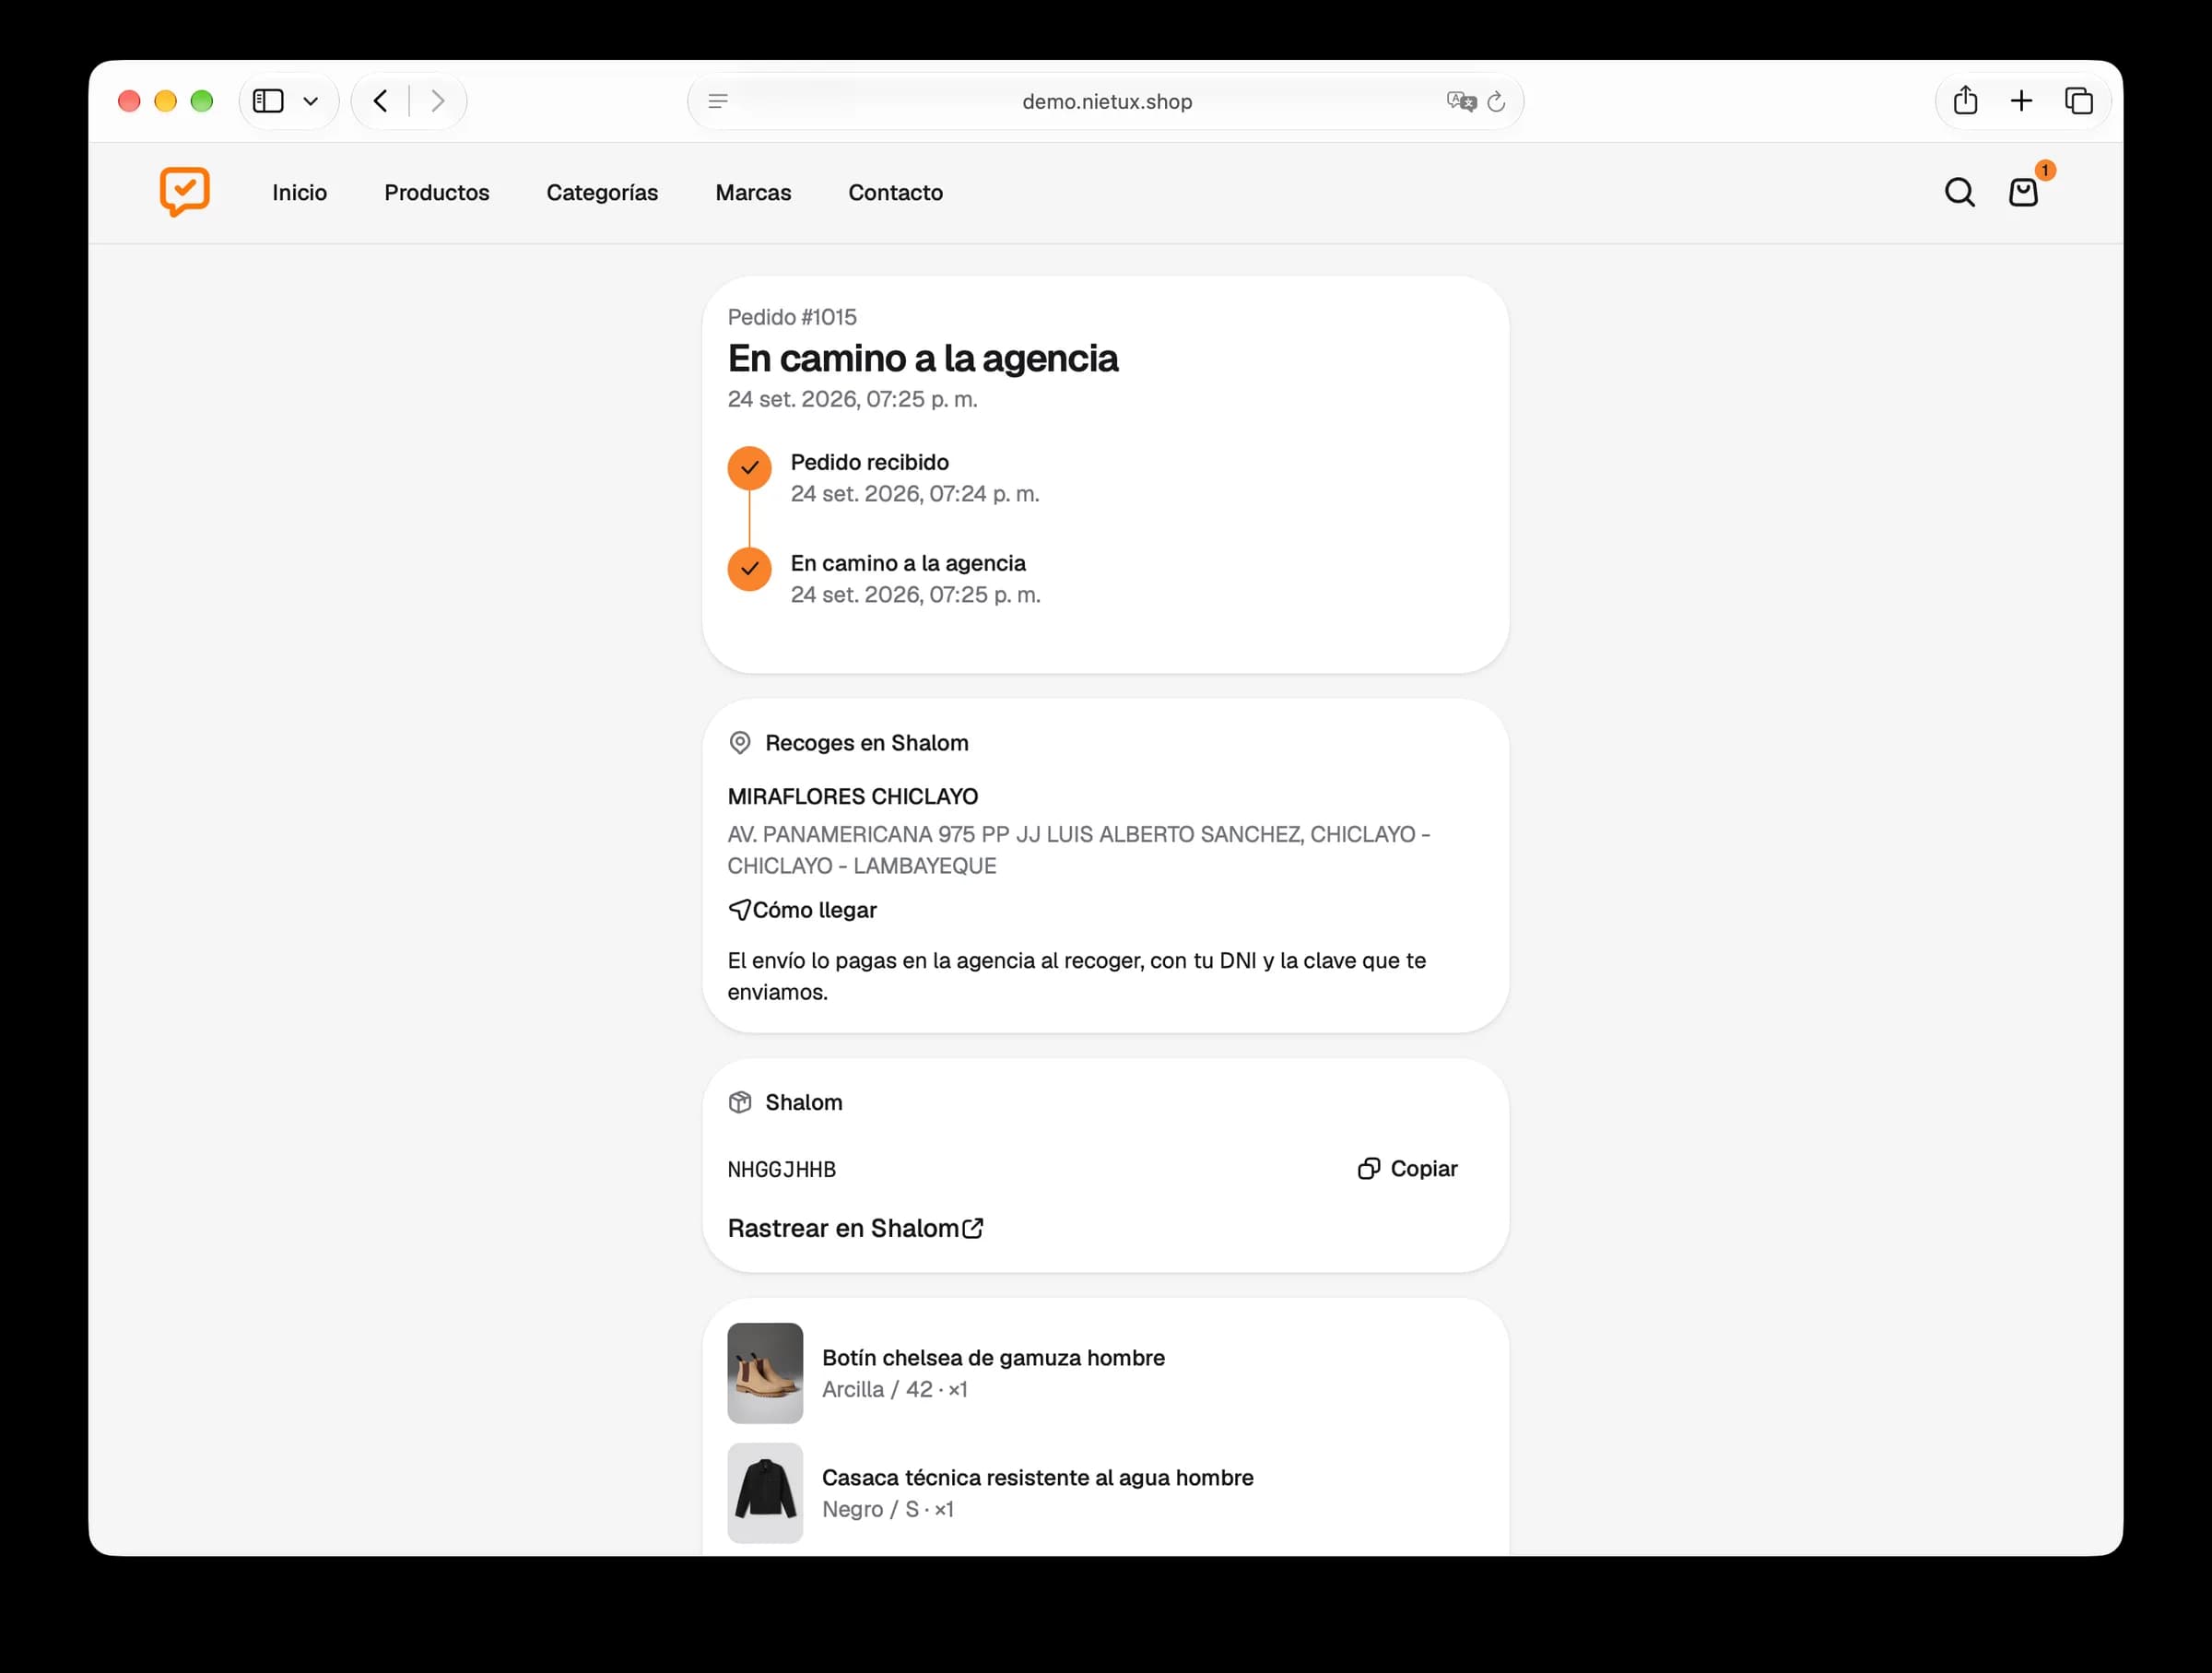Image resolution: width=2212 pixels, height=1673 pixels.
Task: Click MIRAFLORES CHICLAYO agency name
Action: pyautogui.click(x=853, y=796)
